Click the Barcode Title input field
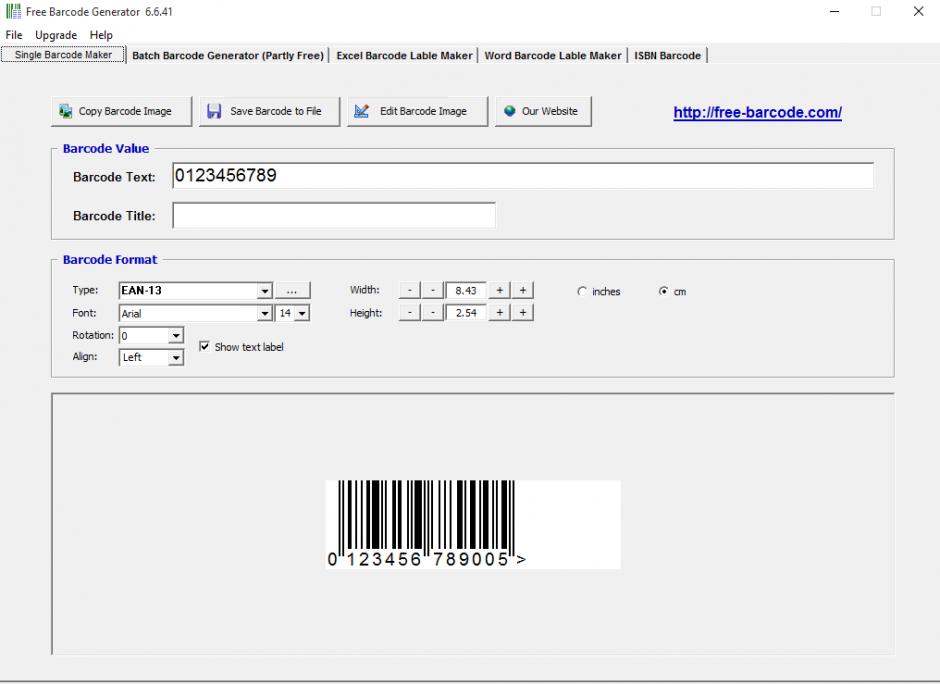The width and height of the screenshot is (940, 684). coord(334,215)
